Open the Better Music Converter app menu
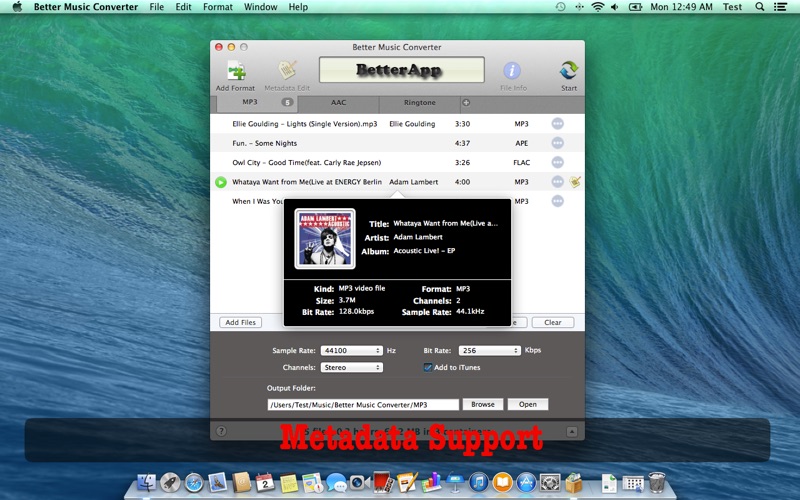The width and height of the screenshot is (800, 500). pos(86,7)
